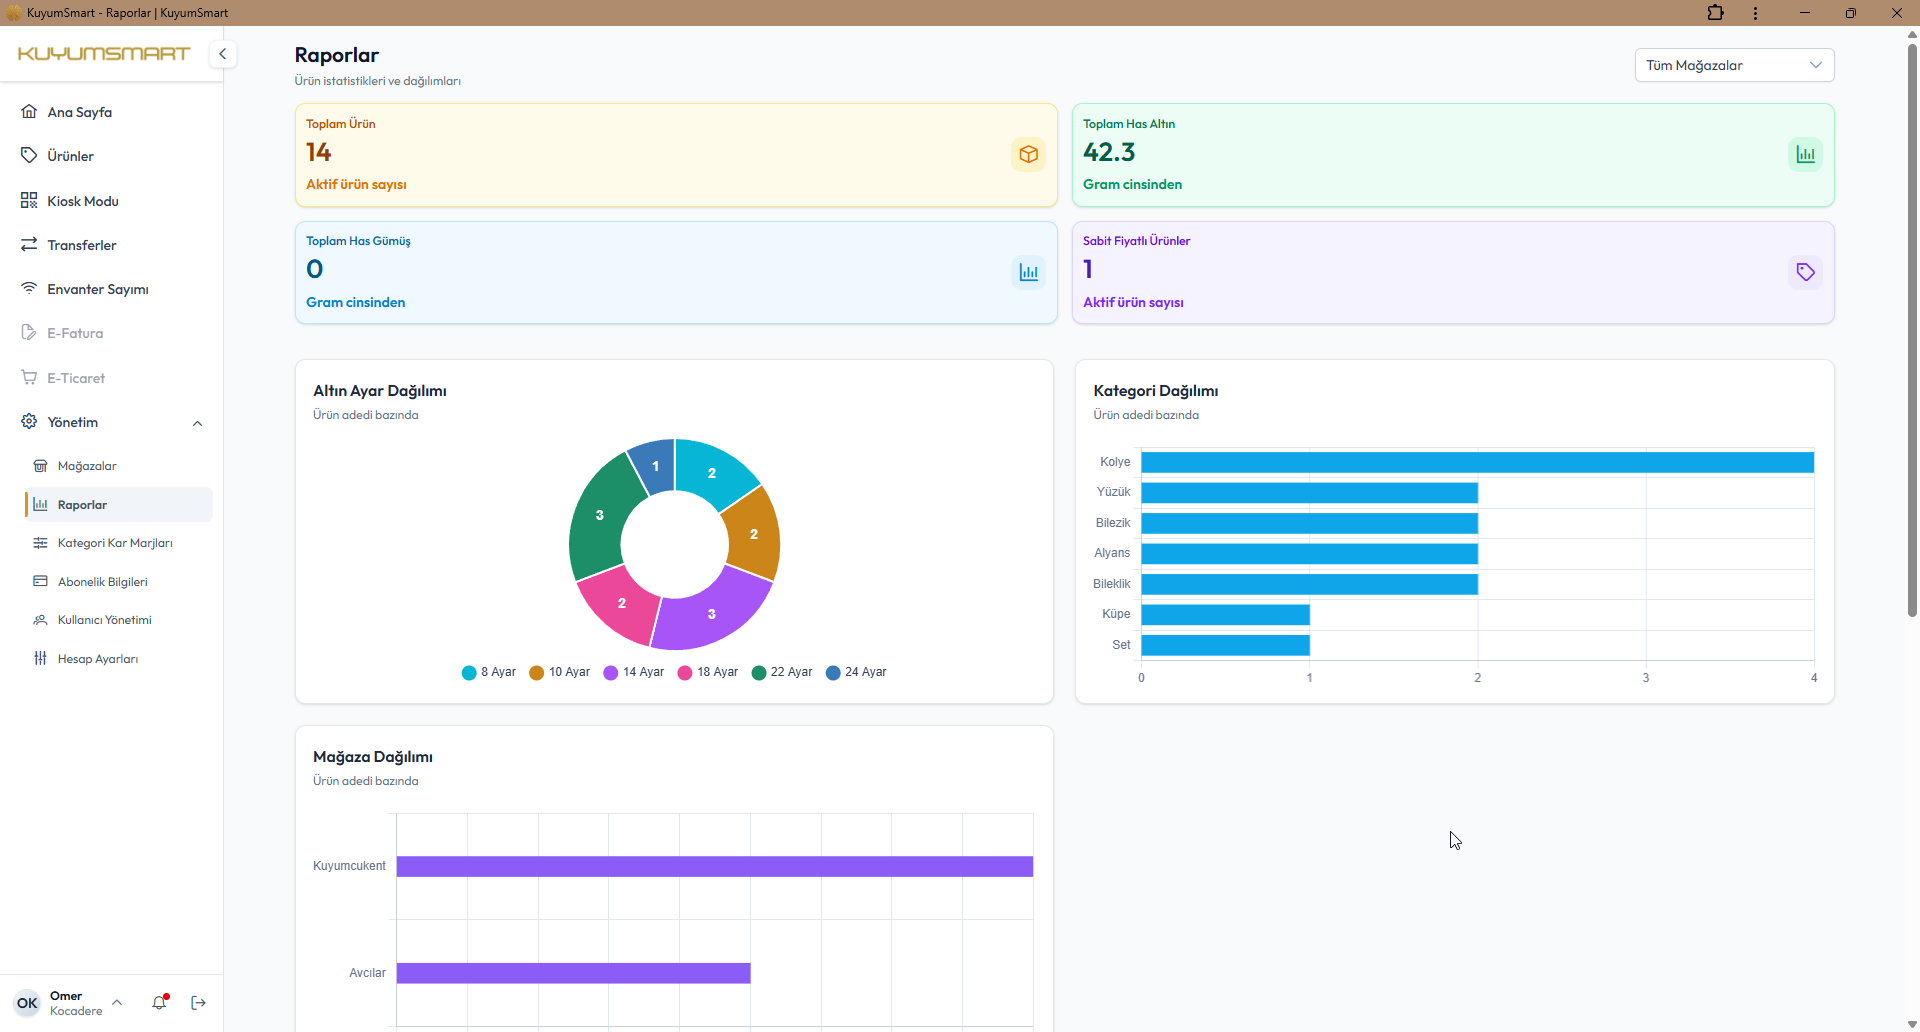
Task: Toggle the 22 Ayar legend item
Action: click(x=782, y=672)
